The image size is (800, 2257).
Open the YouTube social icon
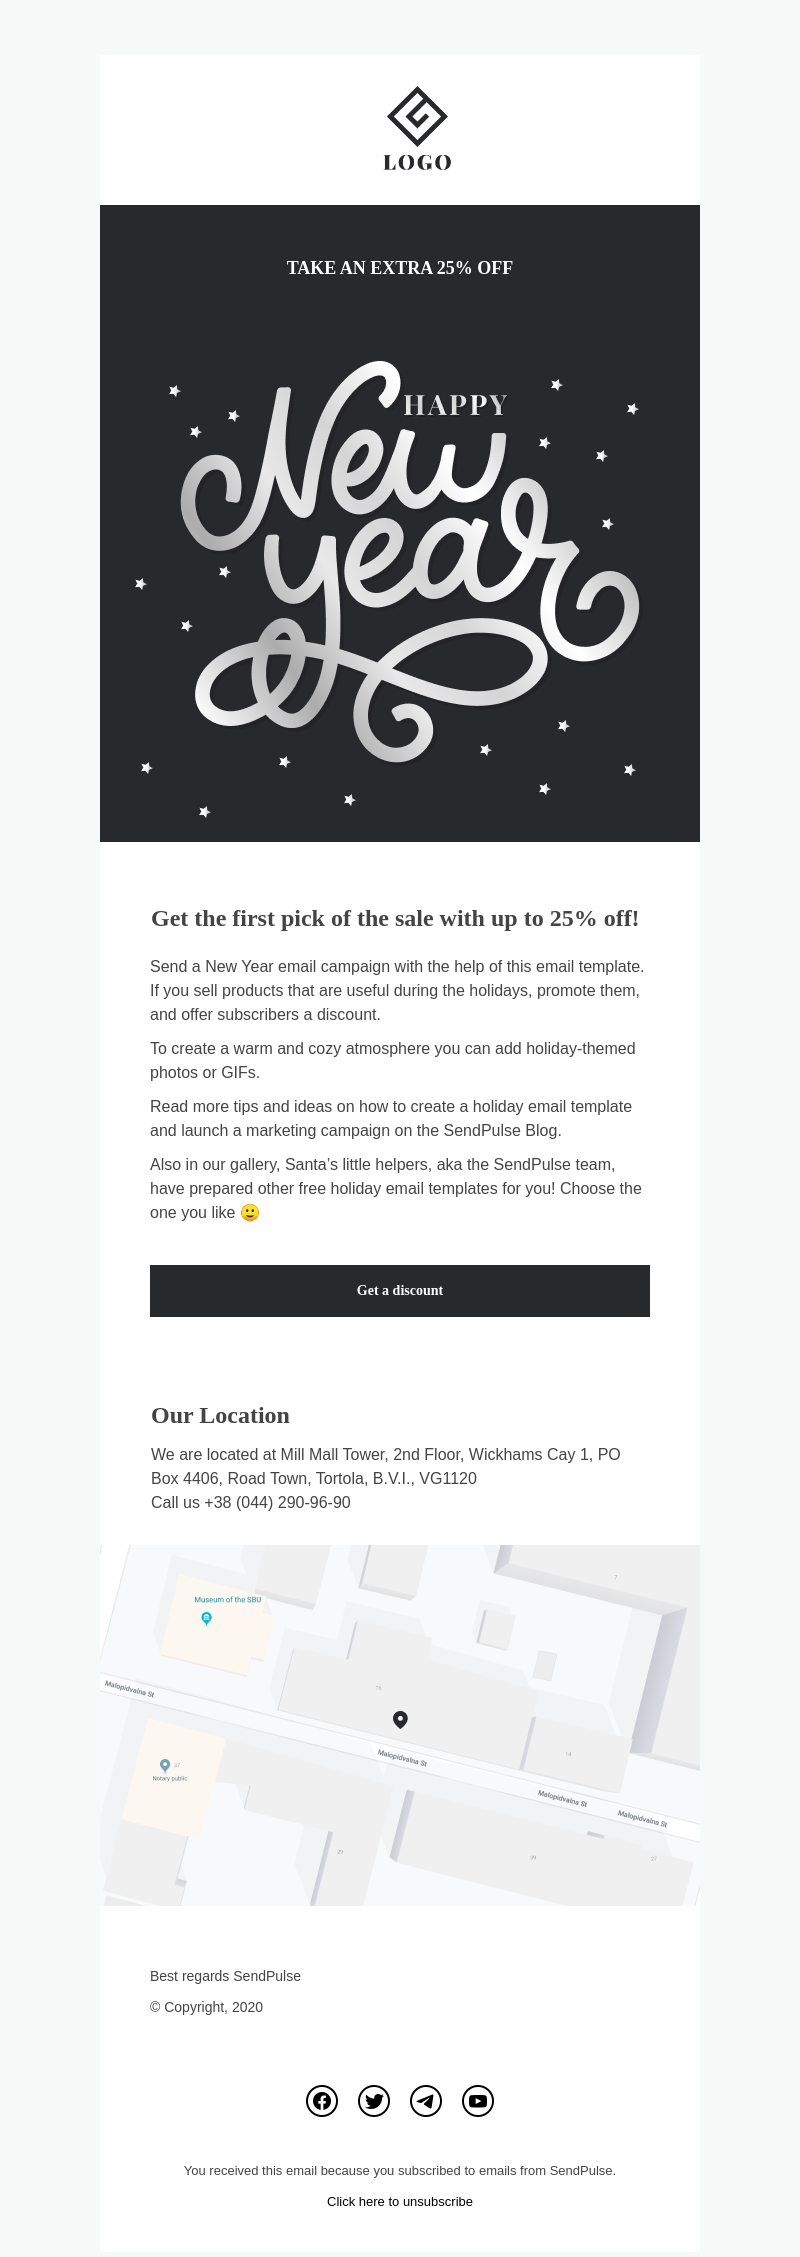pos(478,2101)
